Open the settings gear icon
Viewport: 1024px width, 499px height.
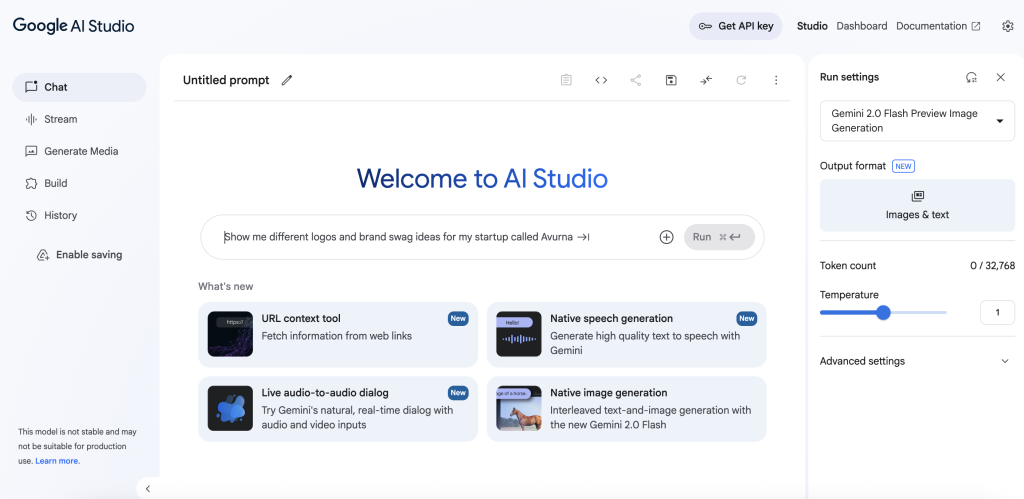tap(1007, 26)
